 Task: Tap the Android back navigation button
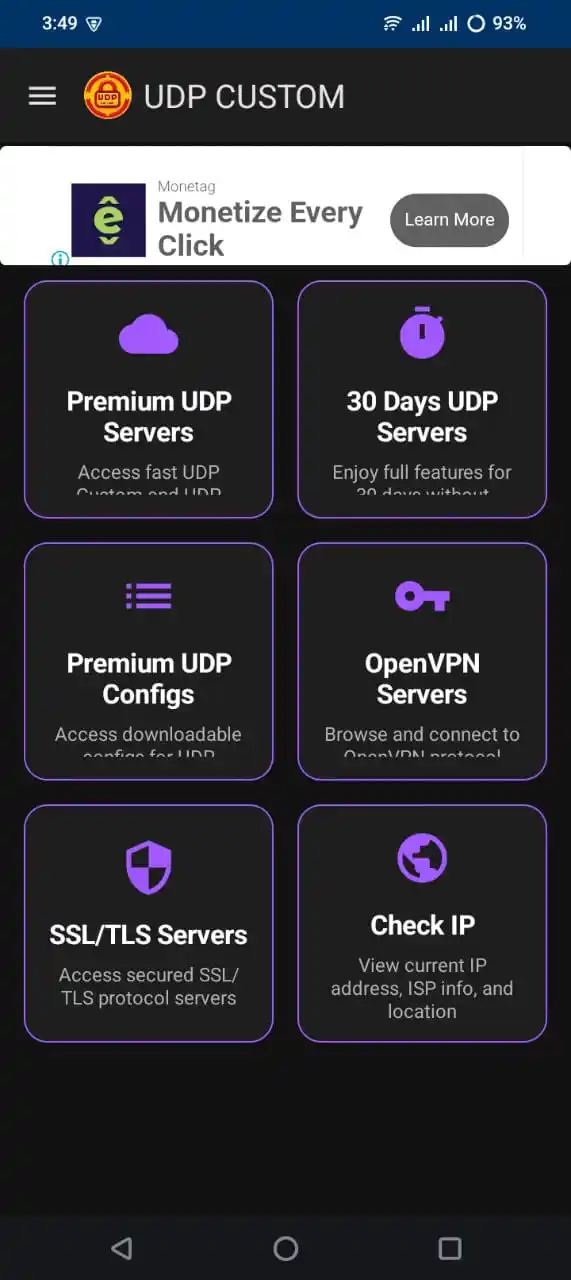121,1248
